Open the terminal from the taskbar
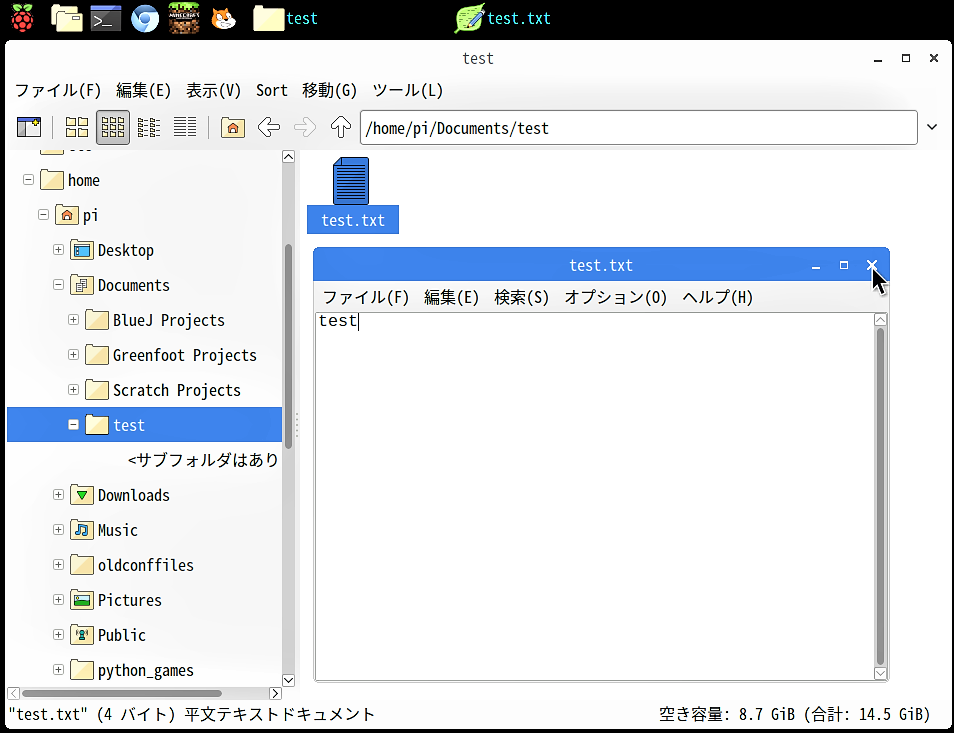Screen dimensions: 954x733 (105, 19)
